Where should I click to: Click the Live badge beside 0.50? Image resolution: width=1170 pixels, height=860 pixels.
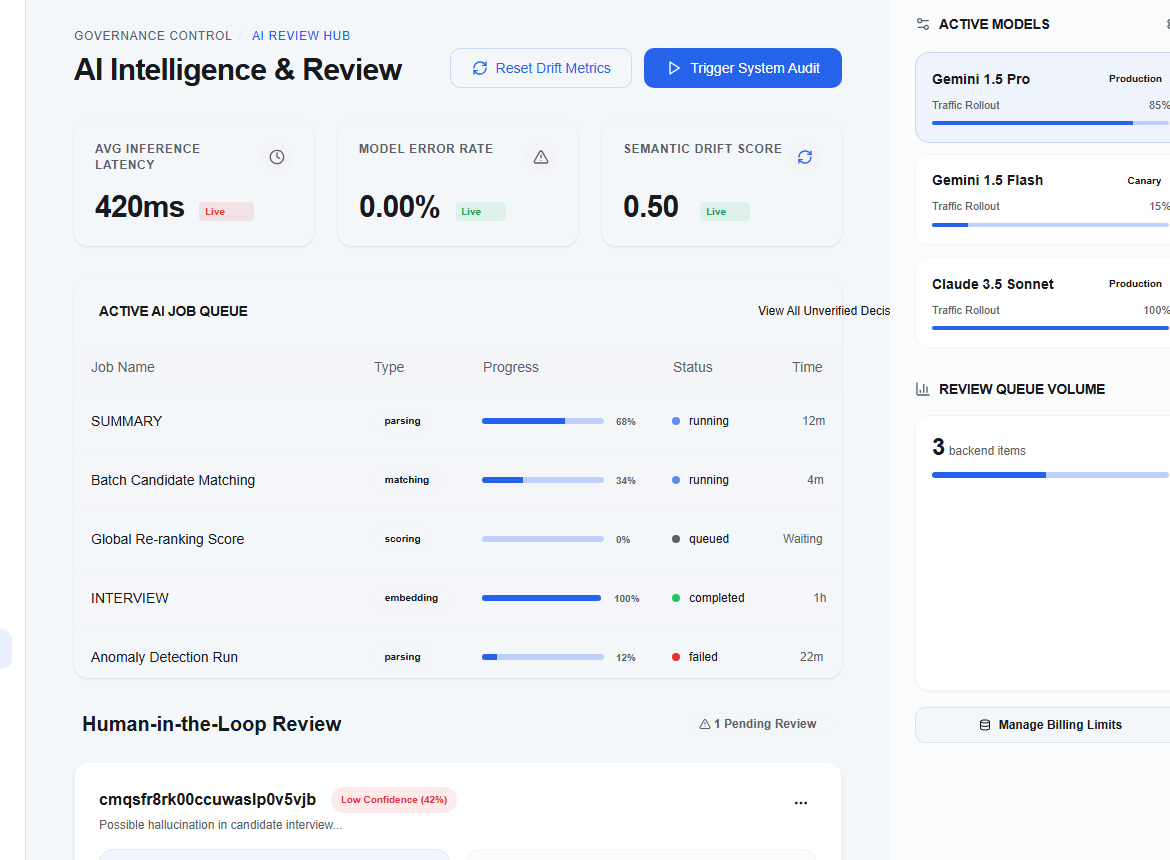pos(725,212)
